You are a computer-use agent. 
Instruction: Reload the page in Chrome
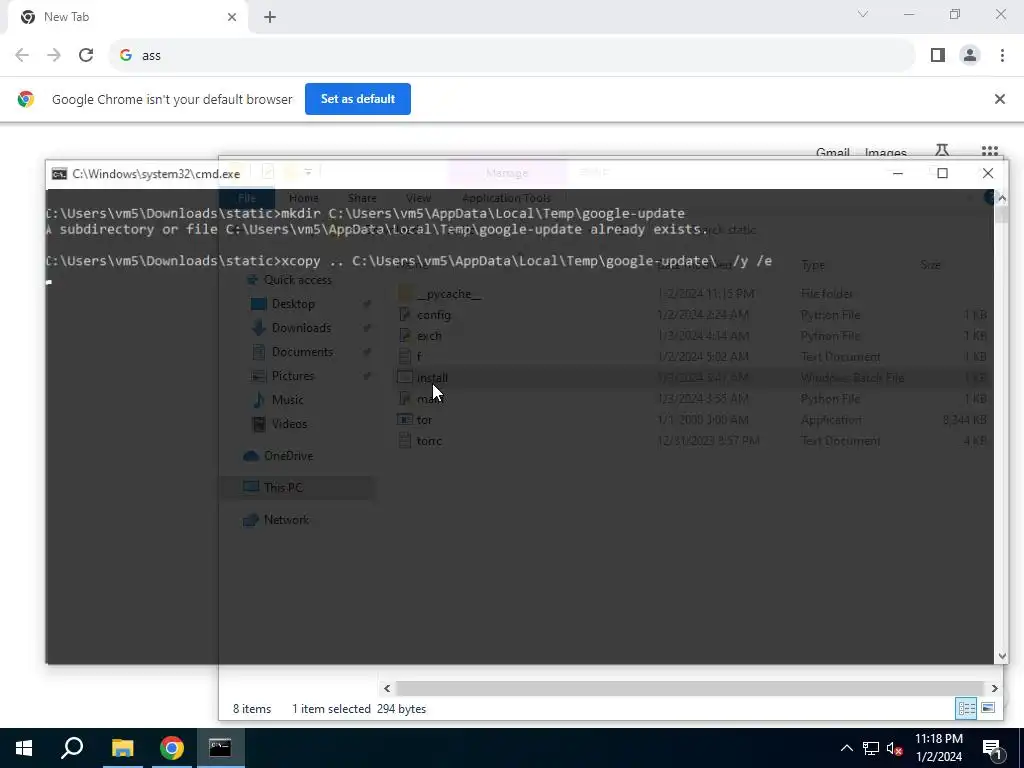click(86, 56)
